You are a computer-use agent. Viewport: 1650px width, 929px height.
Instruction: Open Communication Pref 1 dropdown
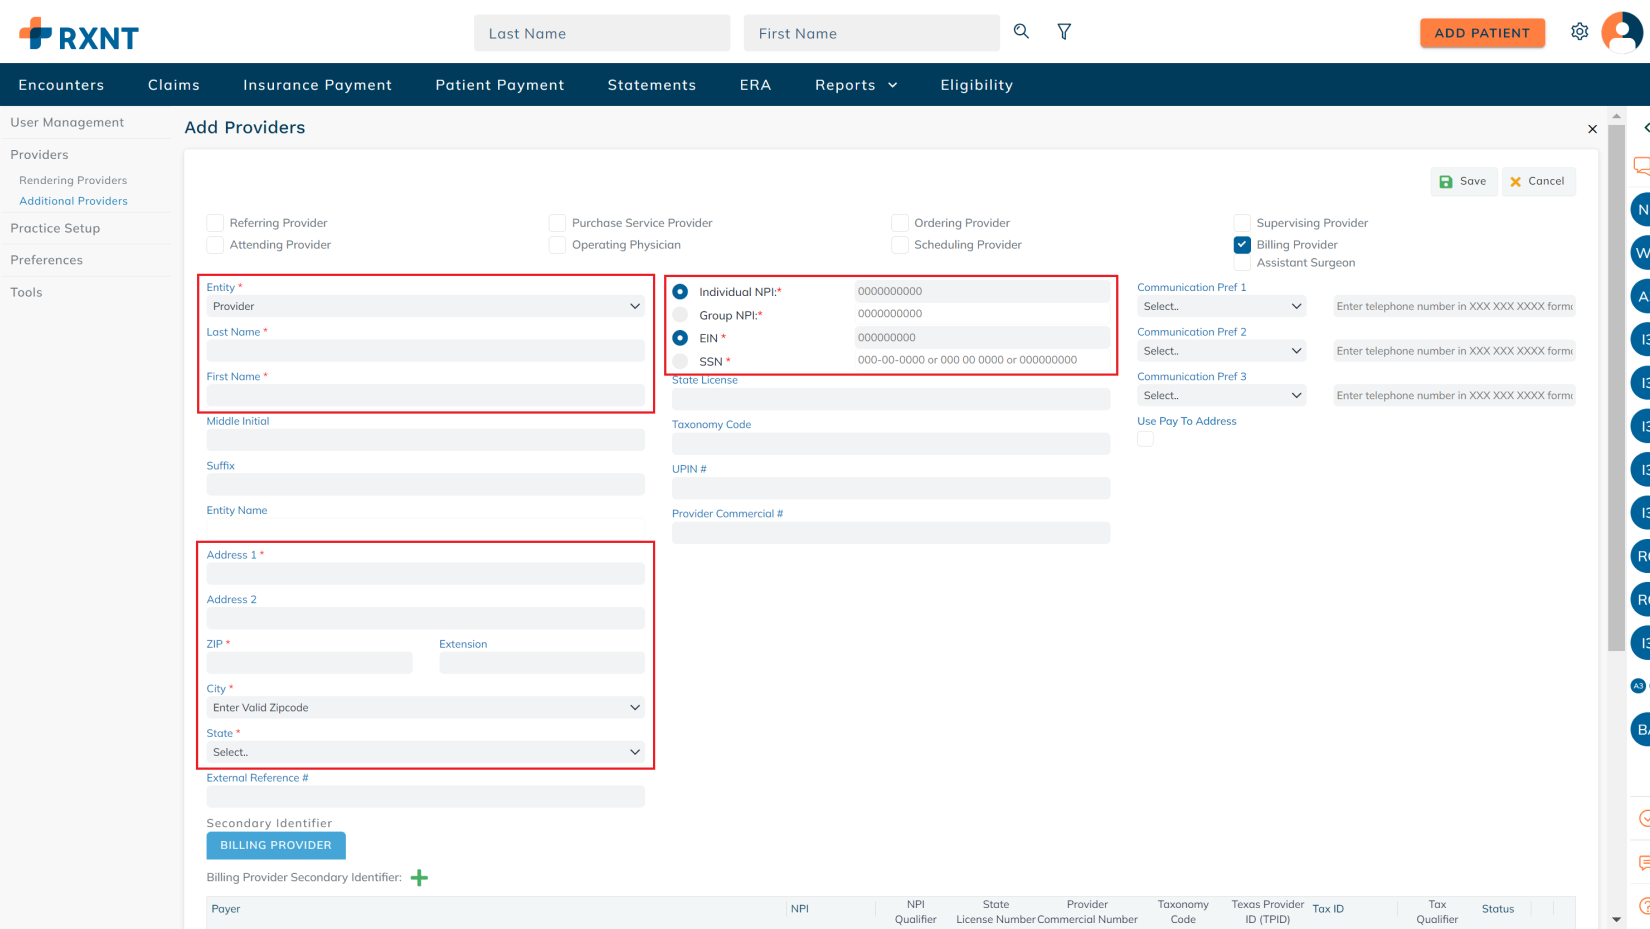coord(1221,306)
